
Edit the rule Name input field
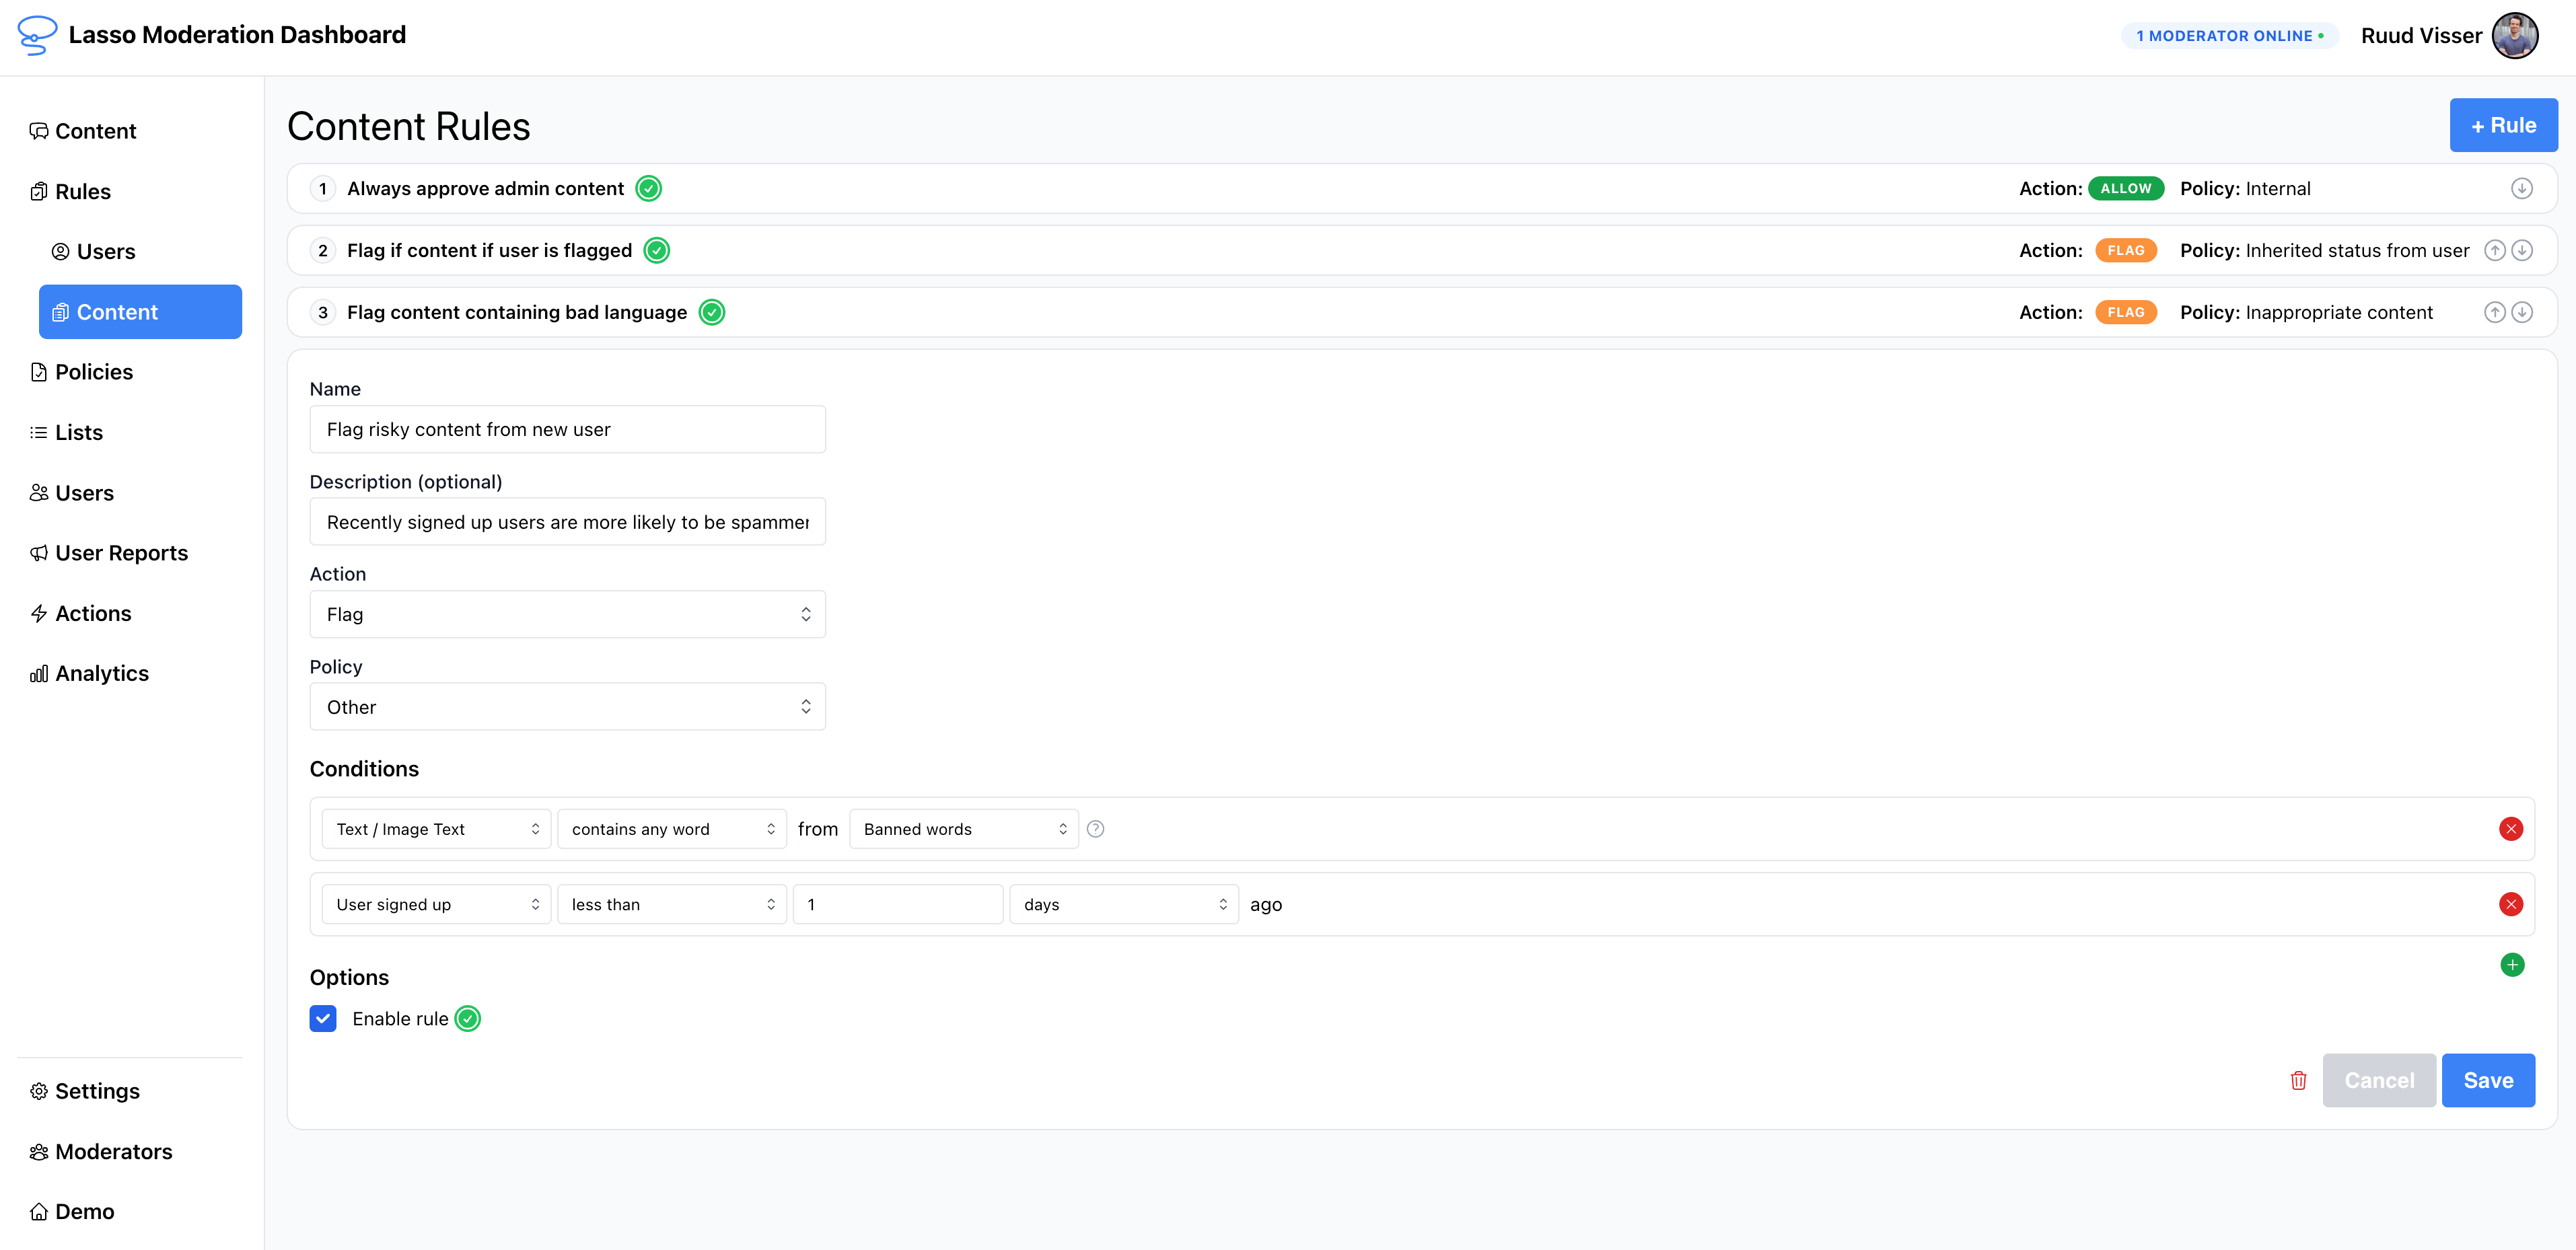point(567,429)
